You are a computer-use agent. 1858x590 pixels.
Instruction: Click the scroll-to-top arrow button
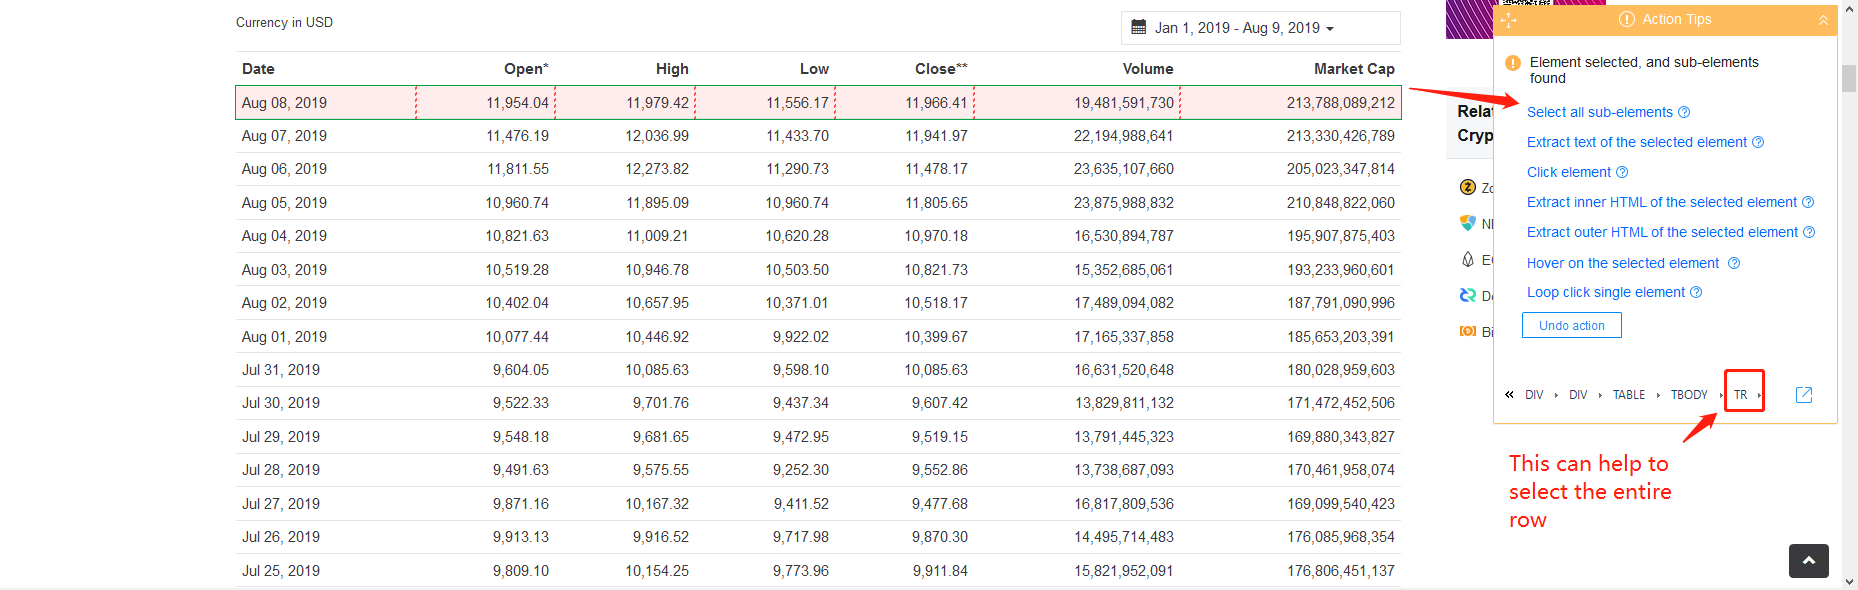click(1809, 561)
